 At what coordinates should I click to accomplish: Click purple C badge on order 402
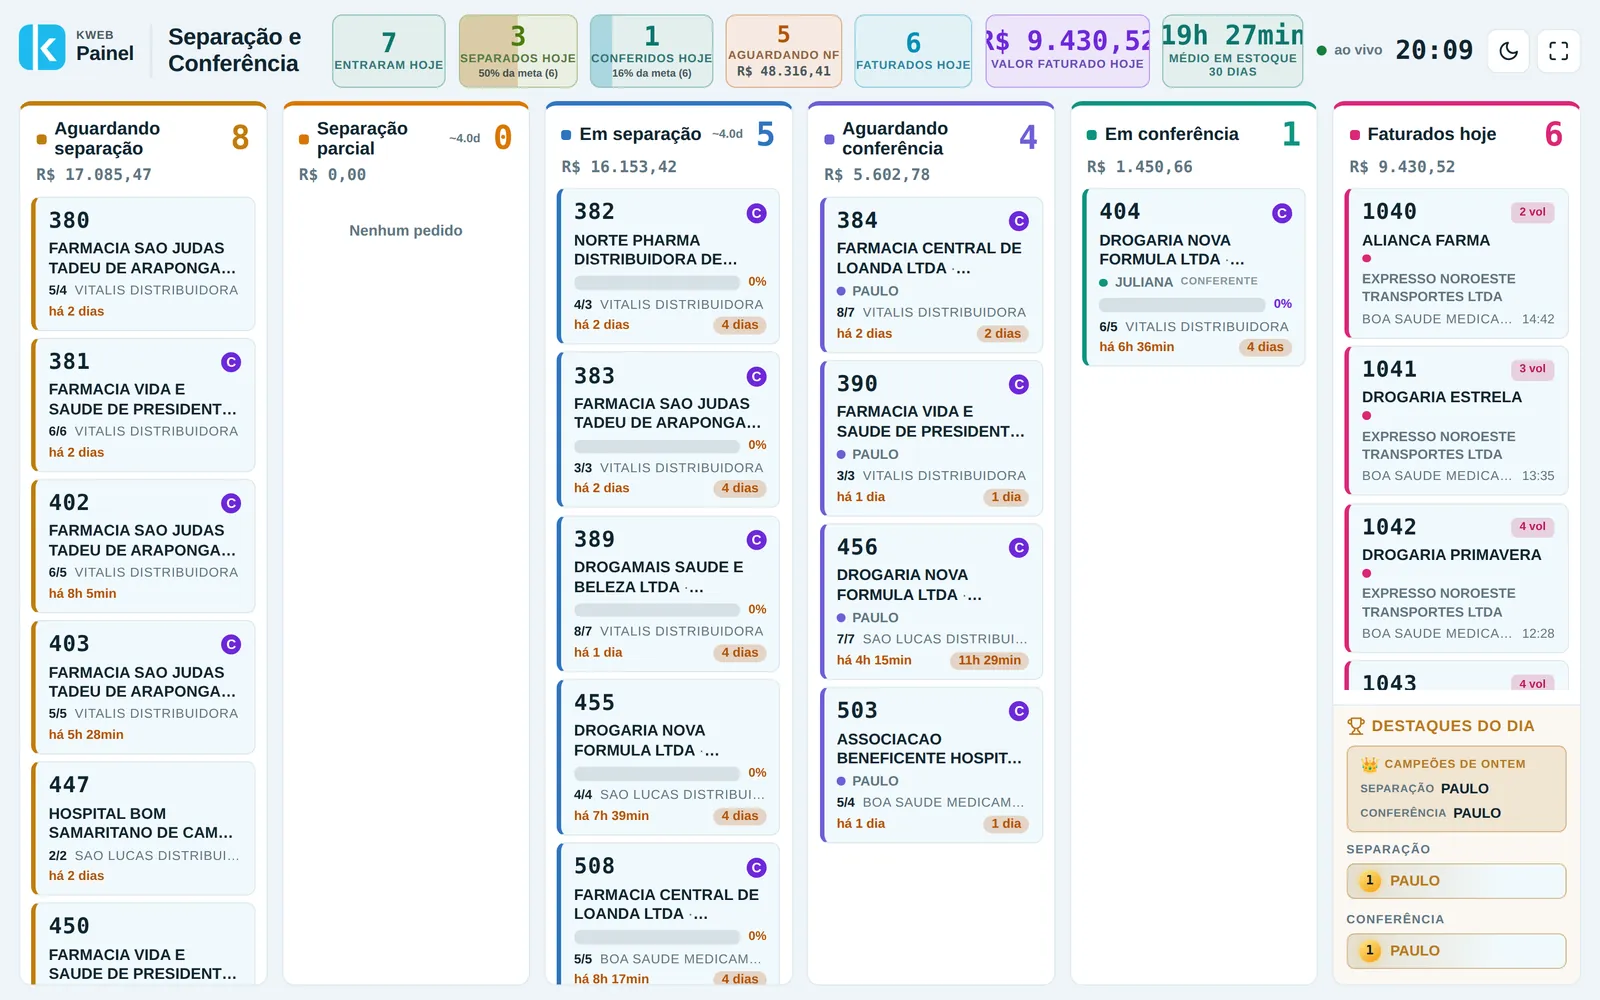pyautogui.click(x=231, y=503)
